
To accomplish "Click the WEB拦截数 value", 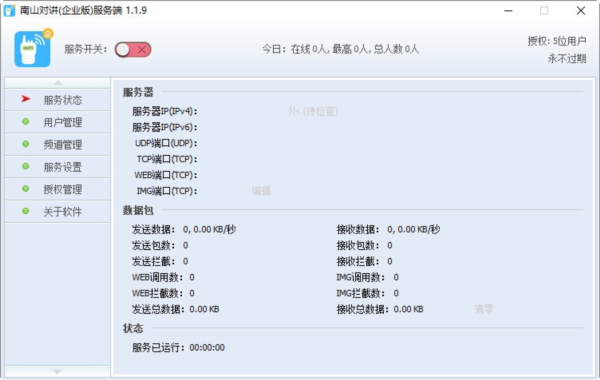I will [192, 293].
